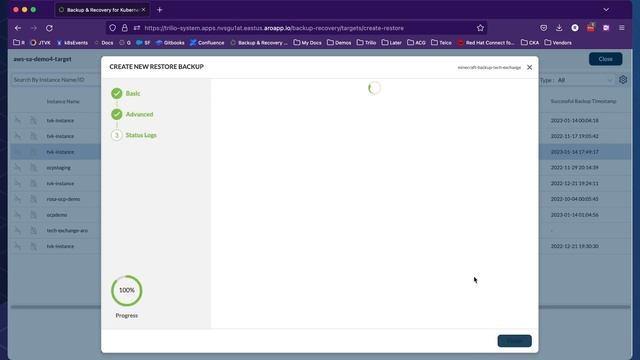Viewport: 640px width, 360px height.
Task: Click the Successful Backup Timestamp column header
Action: click(x=583, y=101)
